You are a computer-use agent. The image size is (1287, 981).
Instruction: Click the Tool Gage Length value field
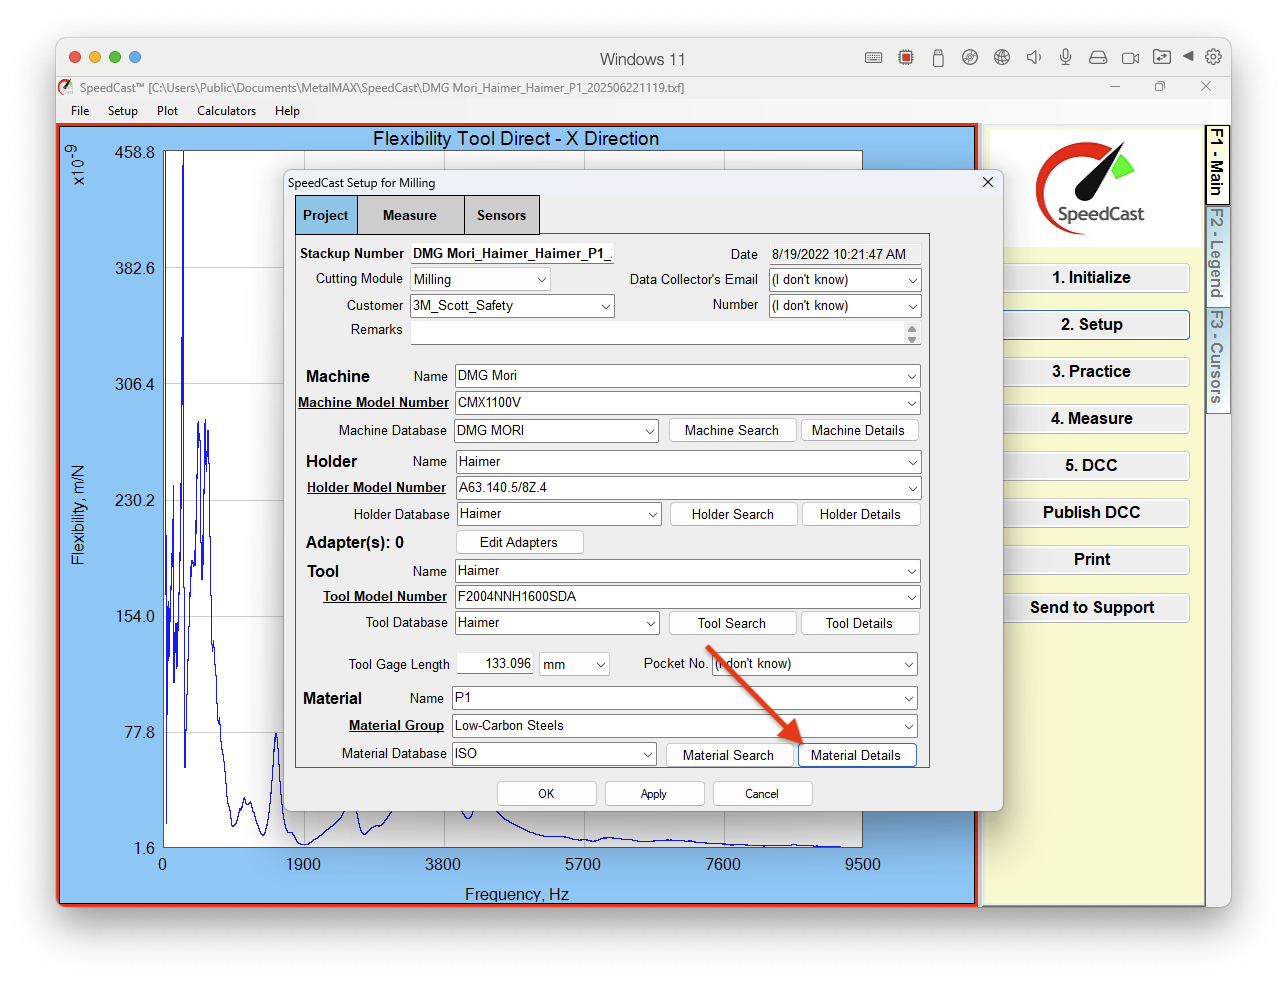click(496, 664)
